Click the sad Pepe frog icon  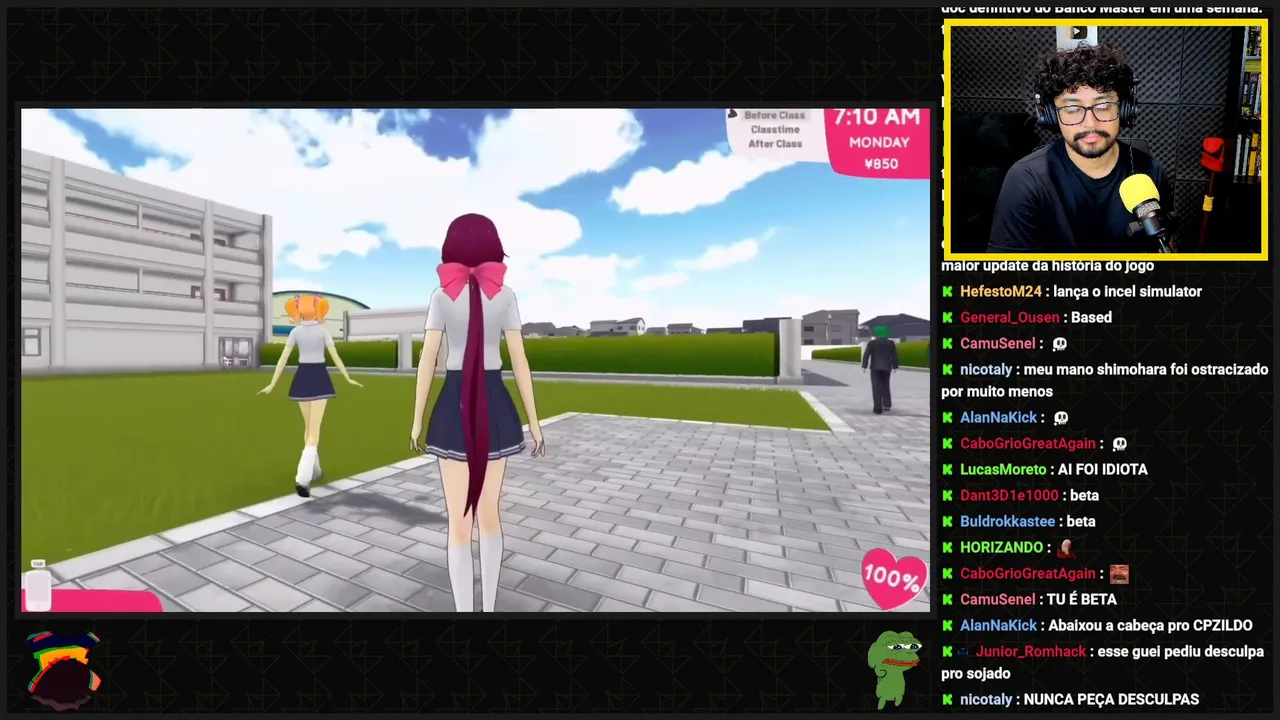point(894,667)
